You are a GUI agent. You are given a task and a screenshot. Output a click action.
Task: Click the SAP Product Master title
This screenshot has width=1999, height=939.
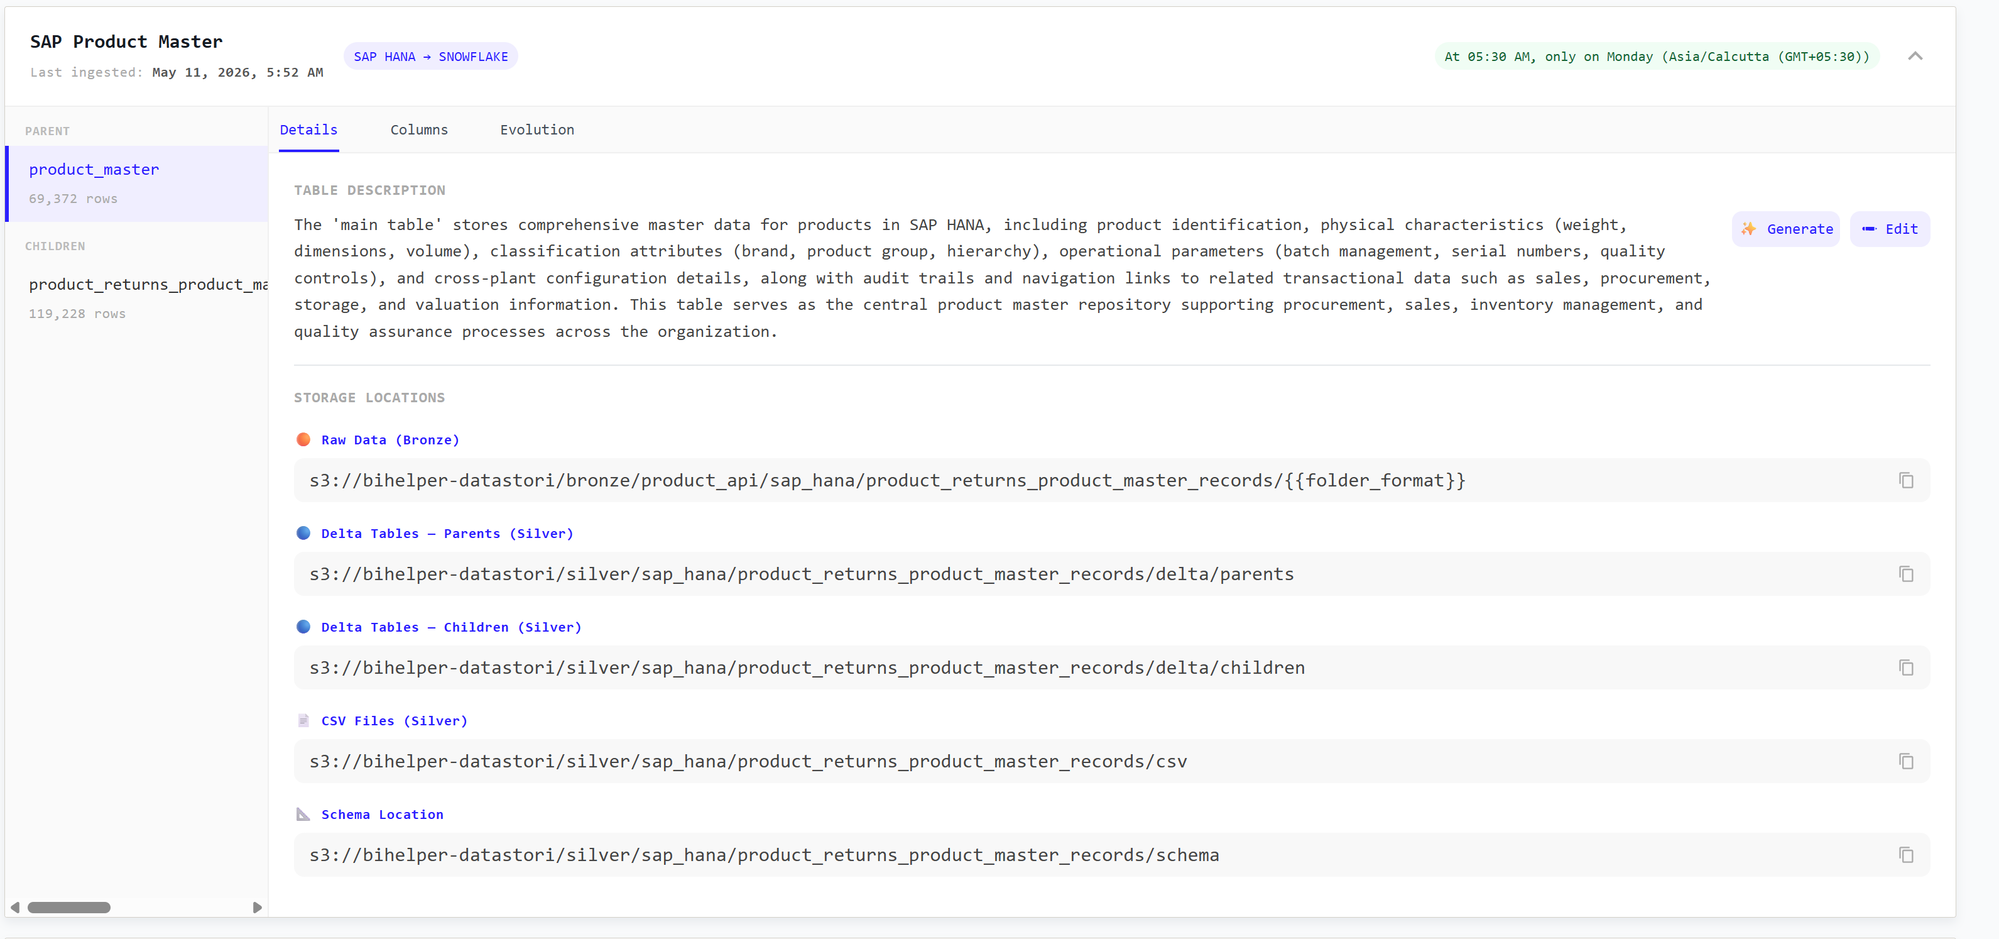click(x=126, y=41)
